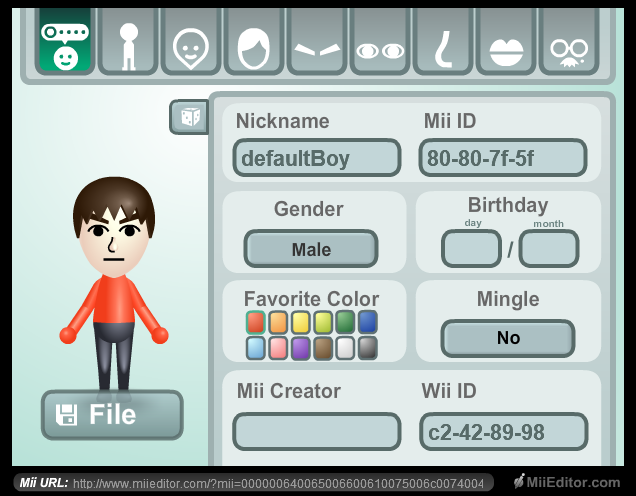Click the Wii ID field c2-42-89-98
The width and height of the screenshot is (636, 496).
point(503,432)
